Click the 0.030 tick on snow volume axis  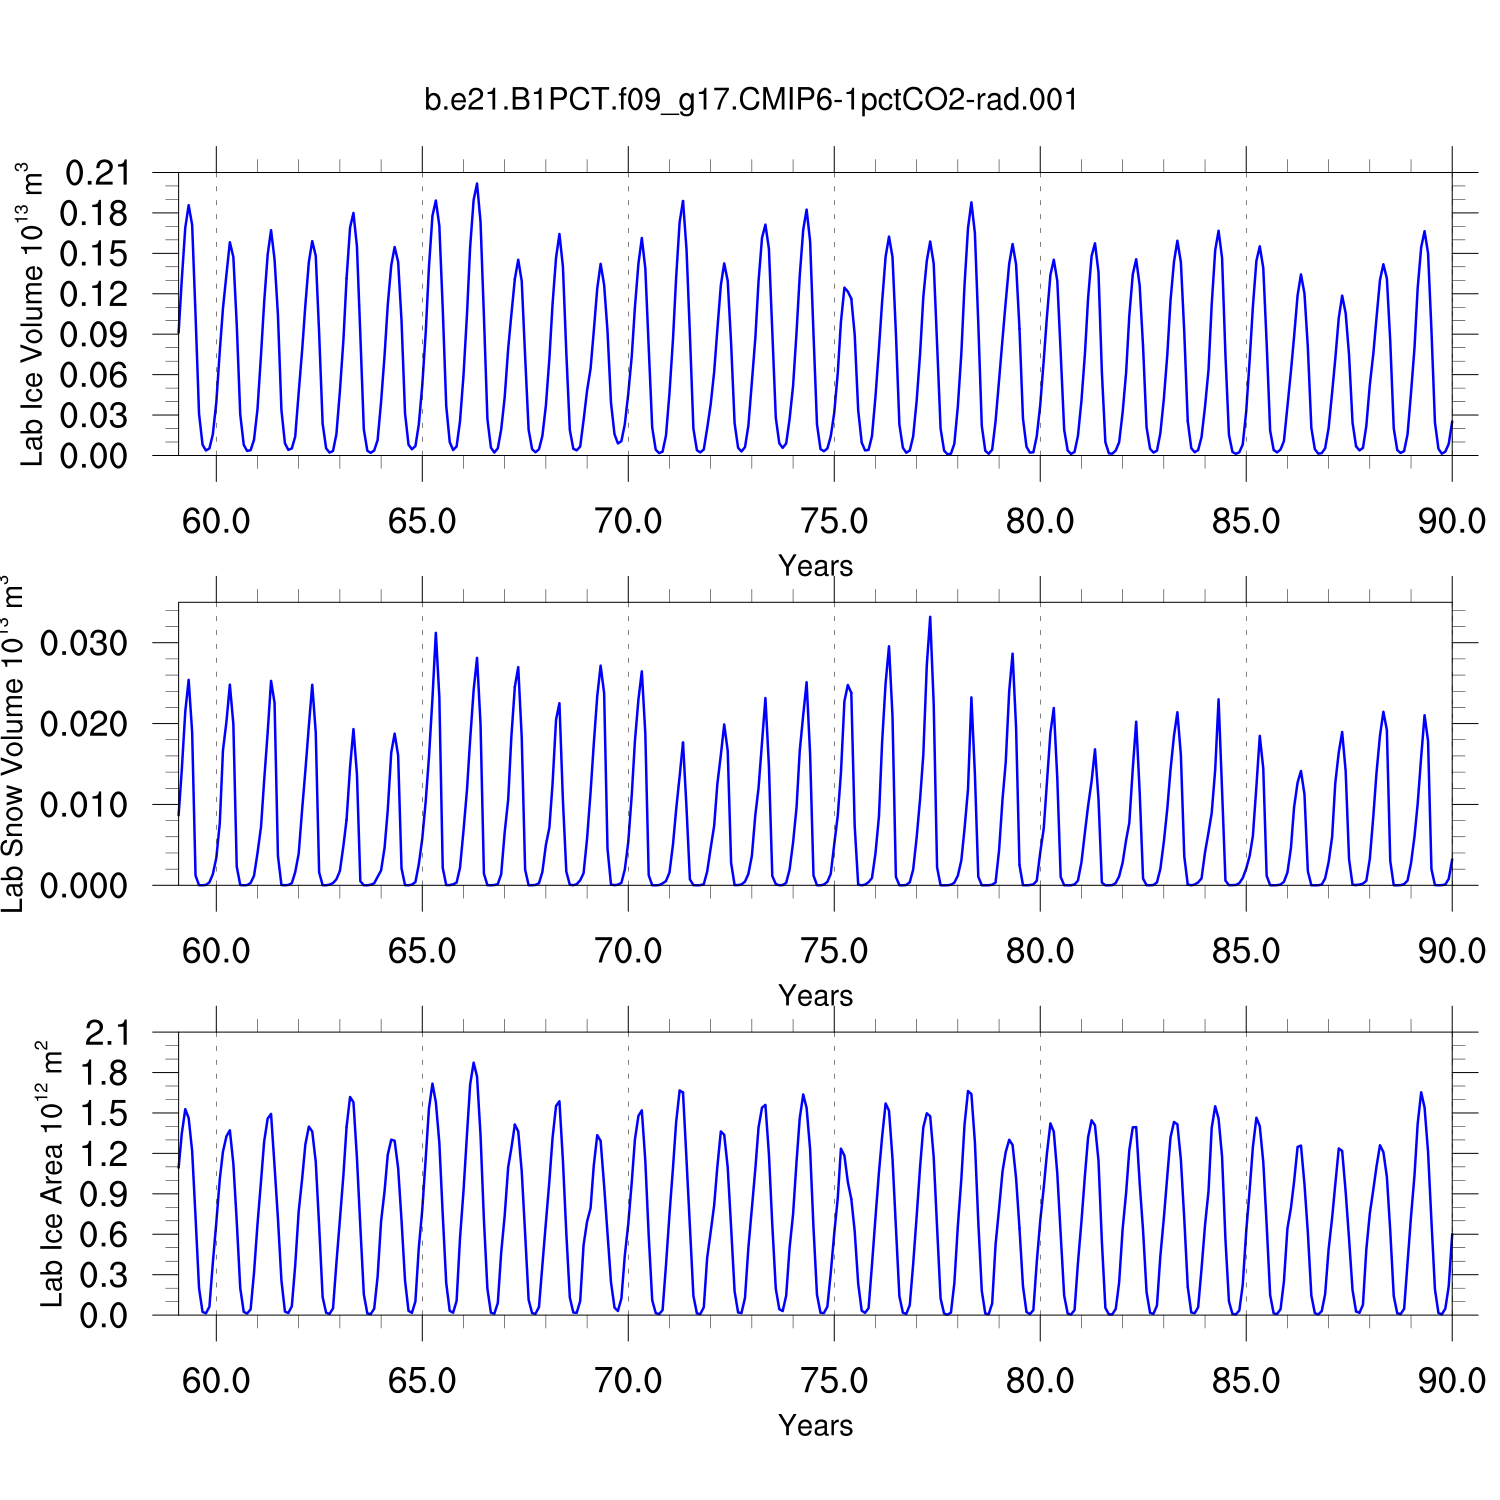[84, 643]
